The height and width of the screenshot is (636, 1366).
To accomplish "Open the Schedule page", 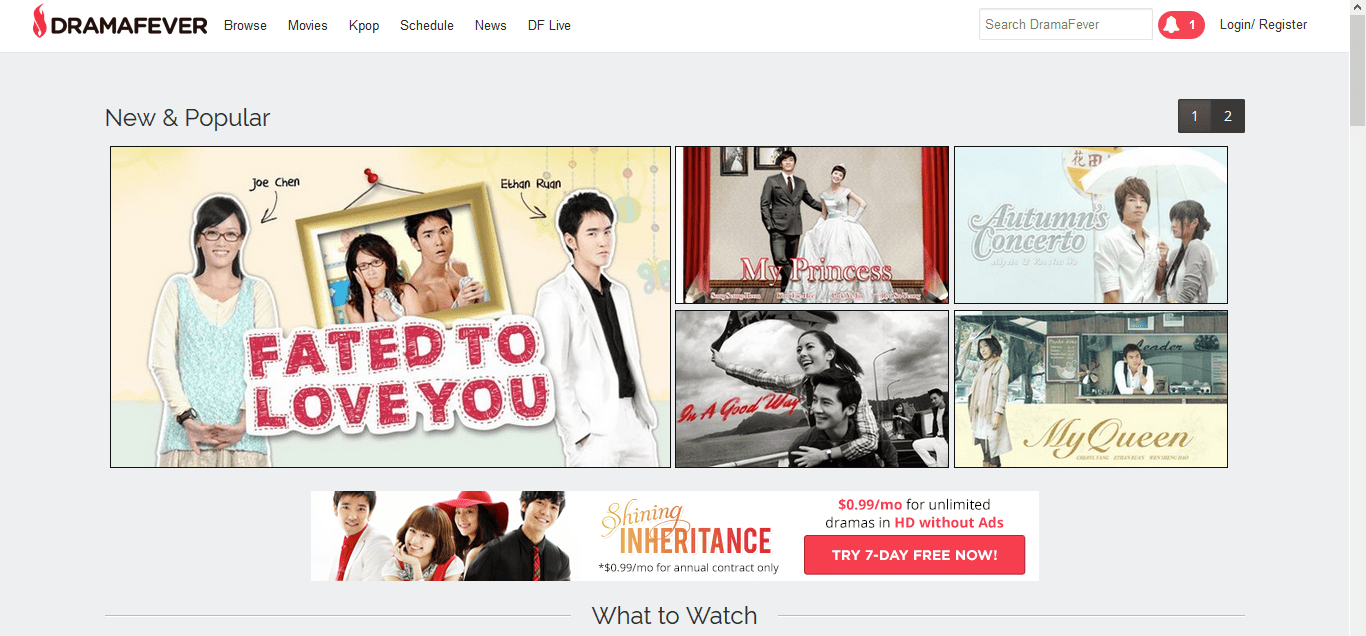I will 426,25.
